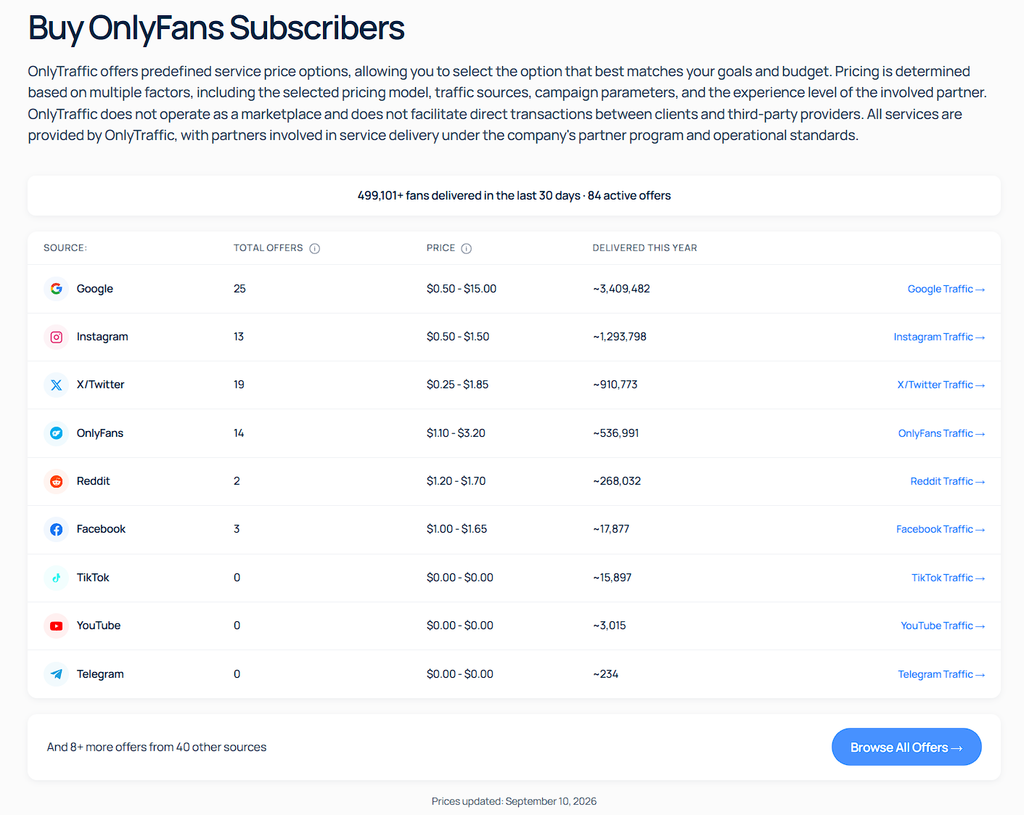Click Facebook price $1.00 - $1.65

[x=456, y=529]
